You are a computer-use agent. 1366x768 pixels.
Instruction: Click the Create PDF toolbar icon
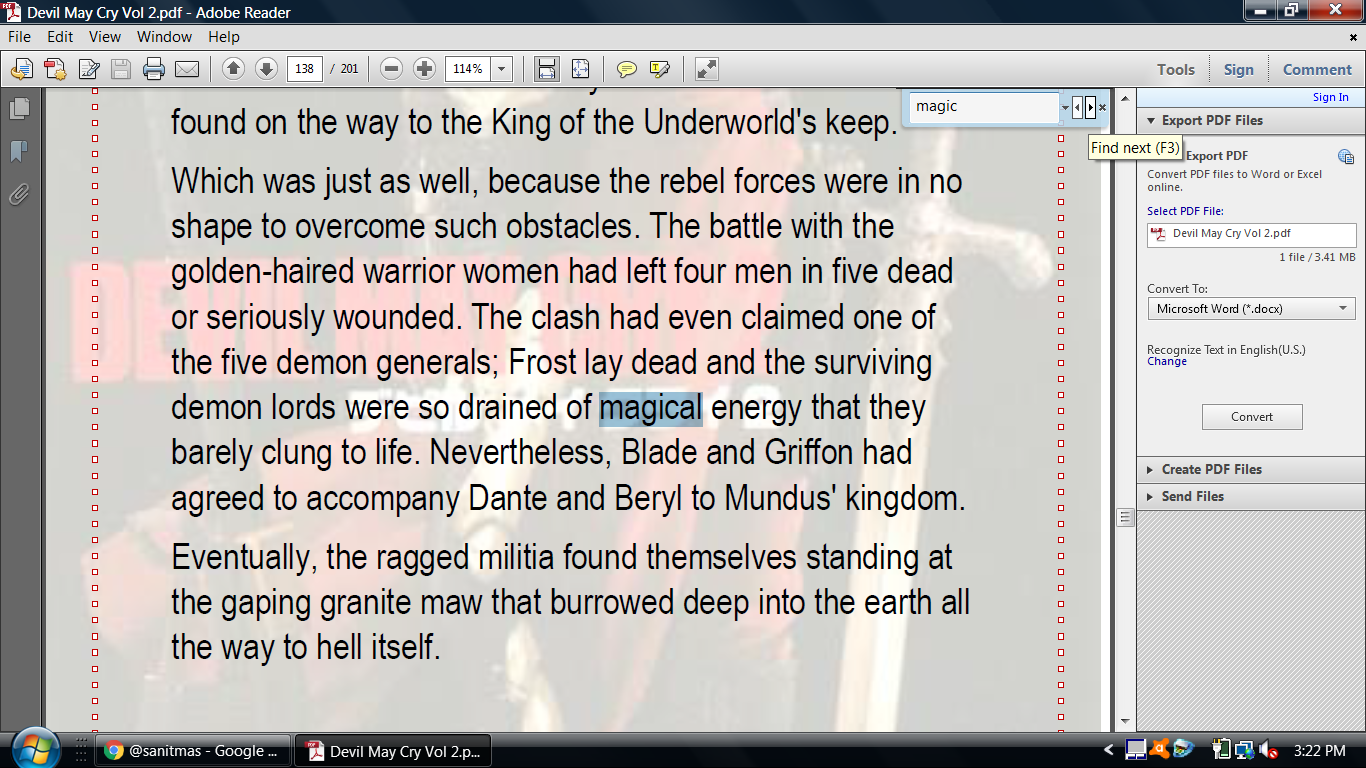54,69
